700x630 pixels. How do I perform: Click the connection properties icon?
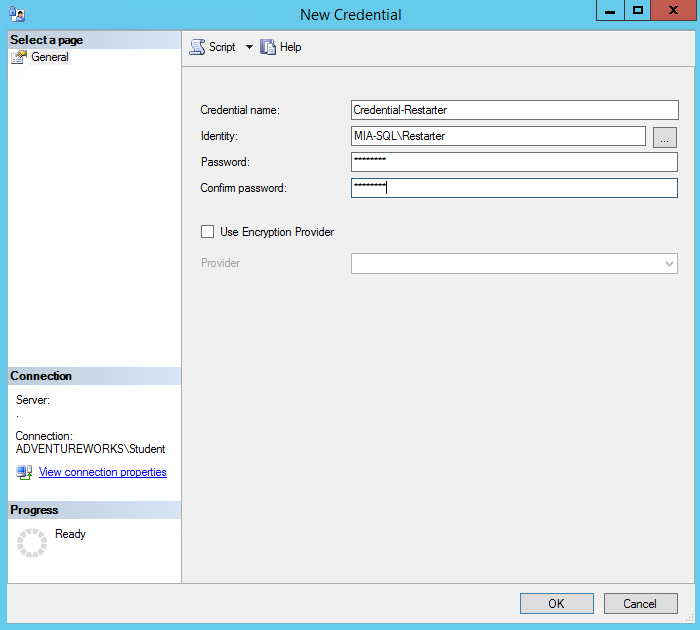[24, 472]
